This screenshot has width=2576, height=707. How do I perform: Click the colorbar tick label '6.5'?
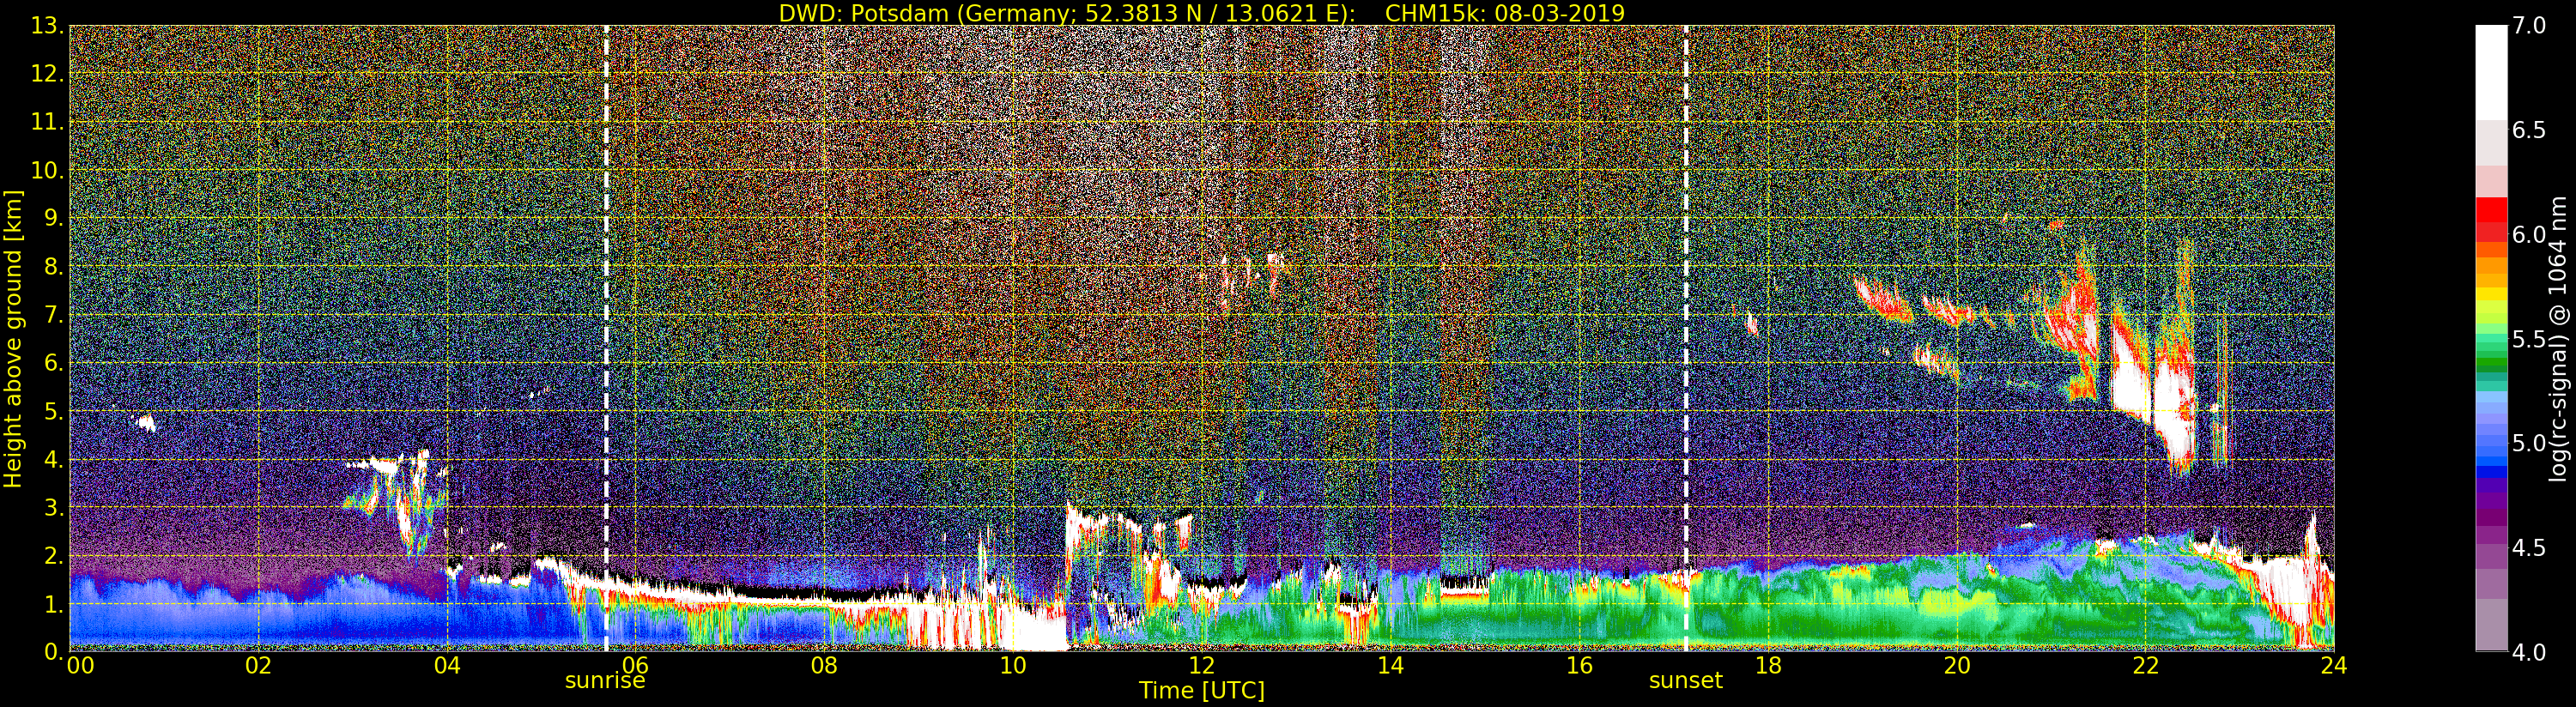[2530, 130]
